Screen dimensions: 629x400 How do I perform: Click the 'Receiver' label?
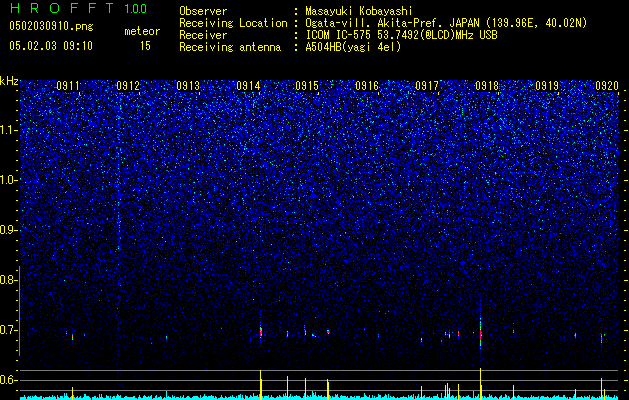coord(203,35)
